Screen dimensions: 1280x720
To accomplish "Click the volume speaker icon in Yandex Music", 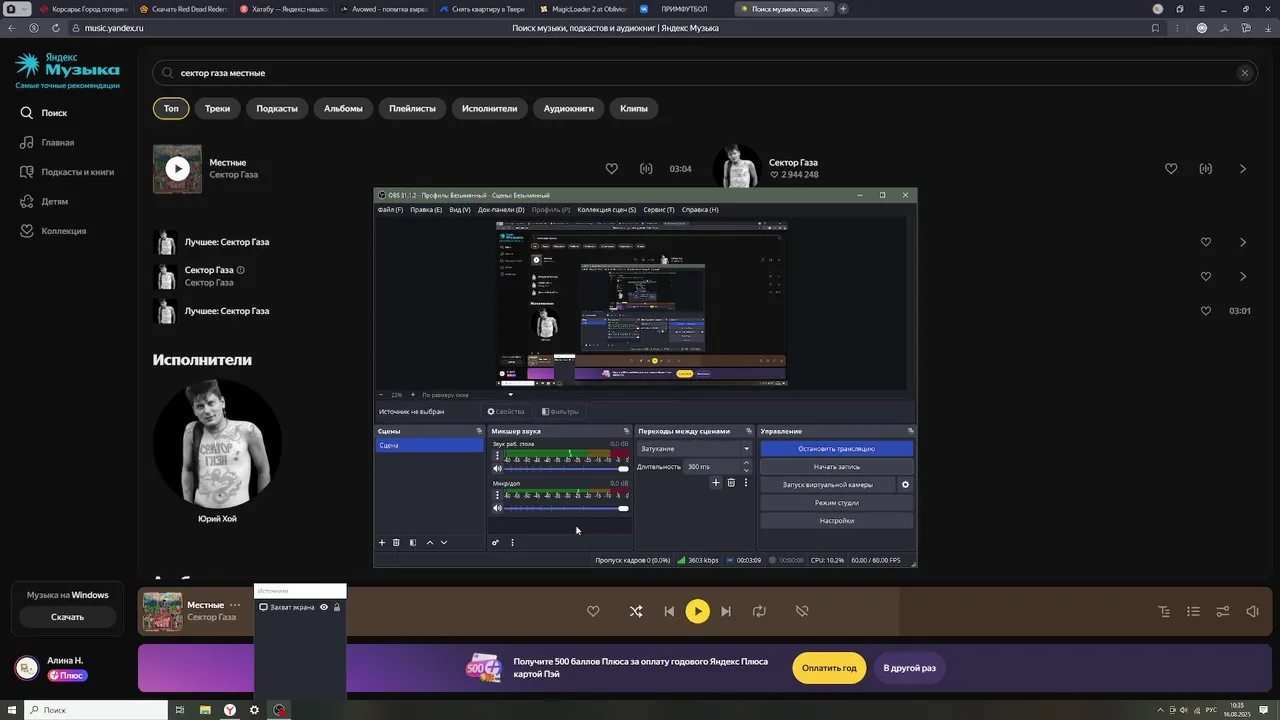I will click(x=1252, y=611).
